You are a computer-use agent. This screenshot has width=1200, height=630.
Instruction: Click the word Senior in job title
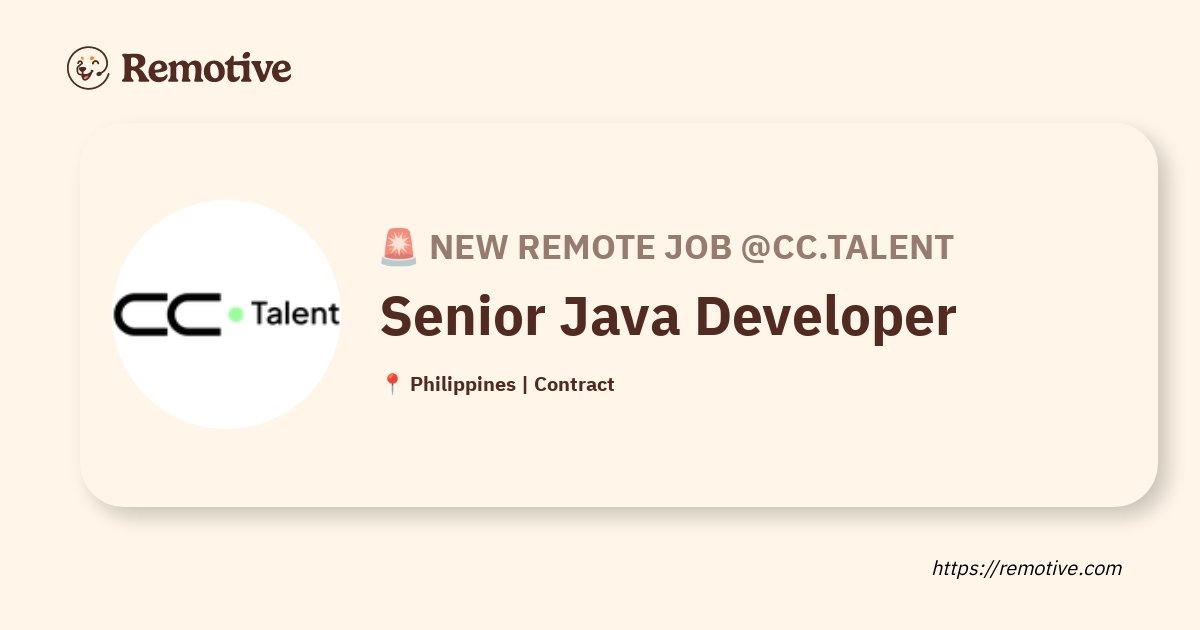point(463,317)
